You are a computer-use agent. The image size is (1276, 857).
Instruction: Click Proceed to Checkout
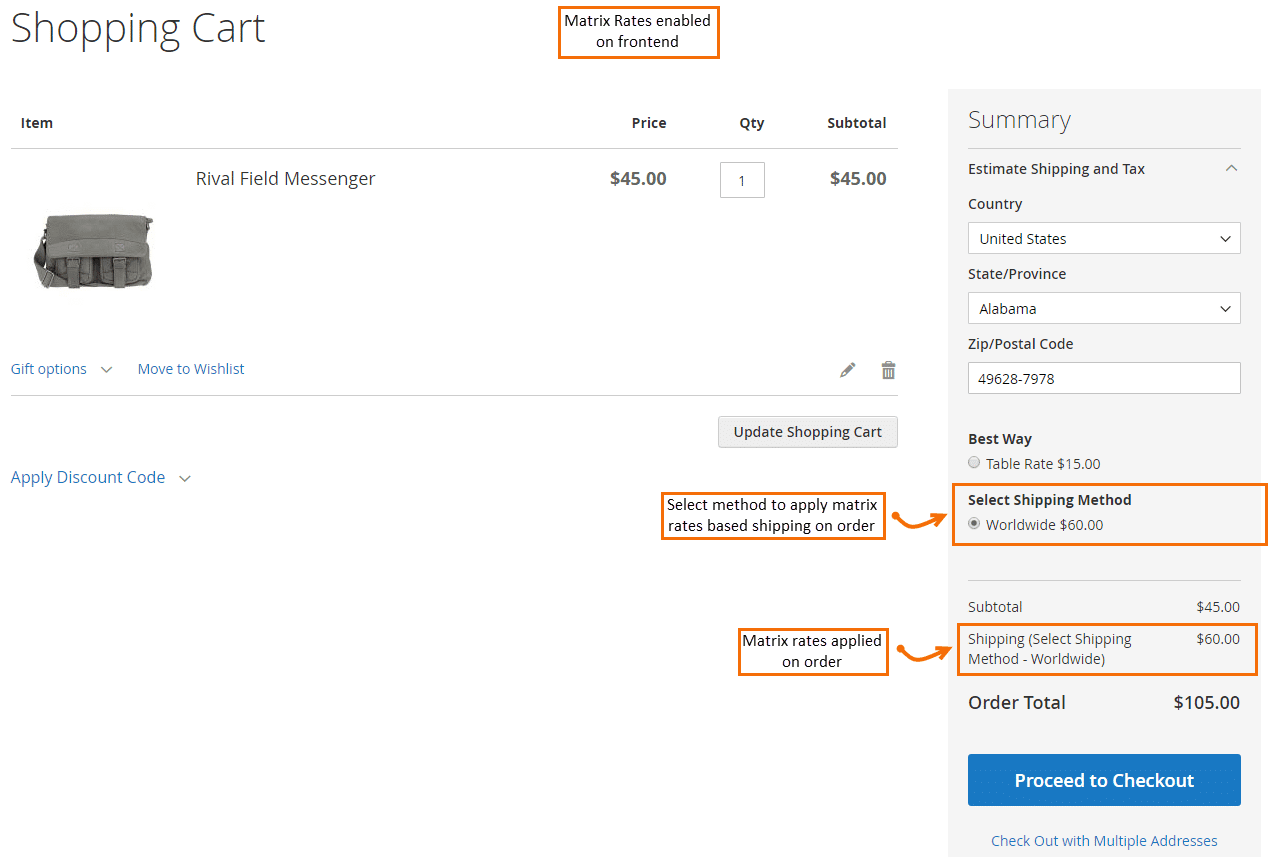[x=1104, y=780]
